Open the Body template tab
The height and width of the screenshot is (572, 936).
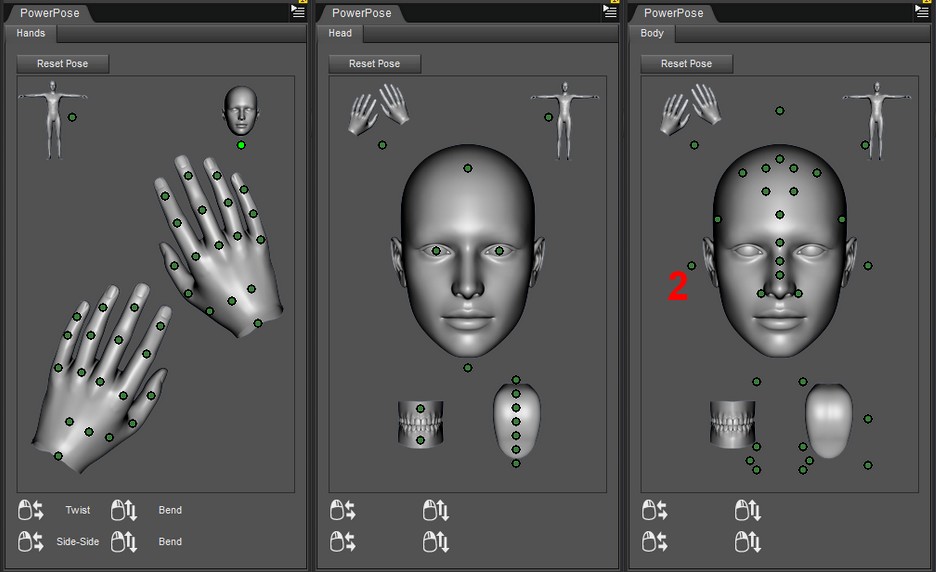[x=652, y=33]
